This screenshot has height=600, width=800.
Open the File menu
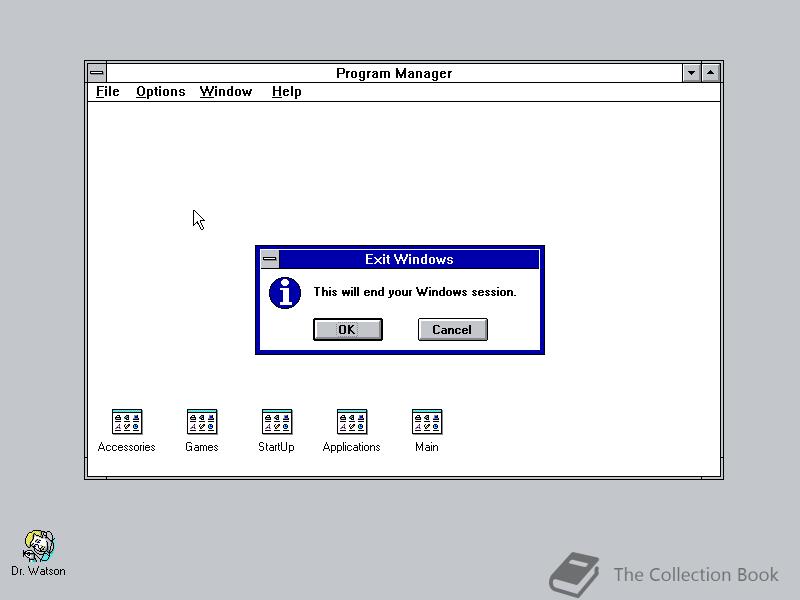(x=108, y=92)
